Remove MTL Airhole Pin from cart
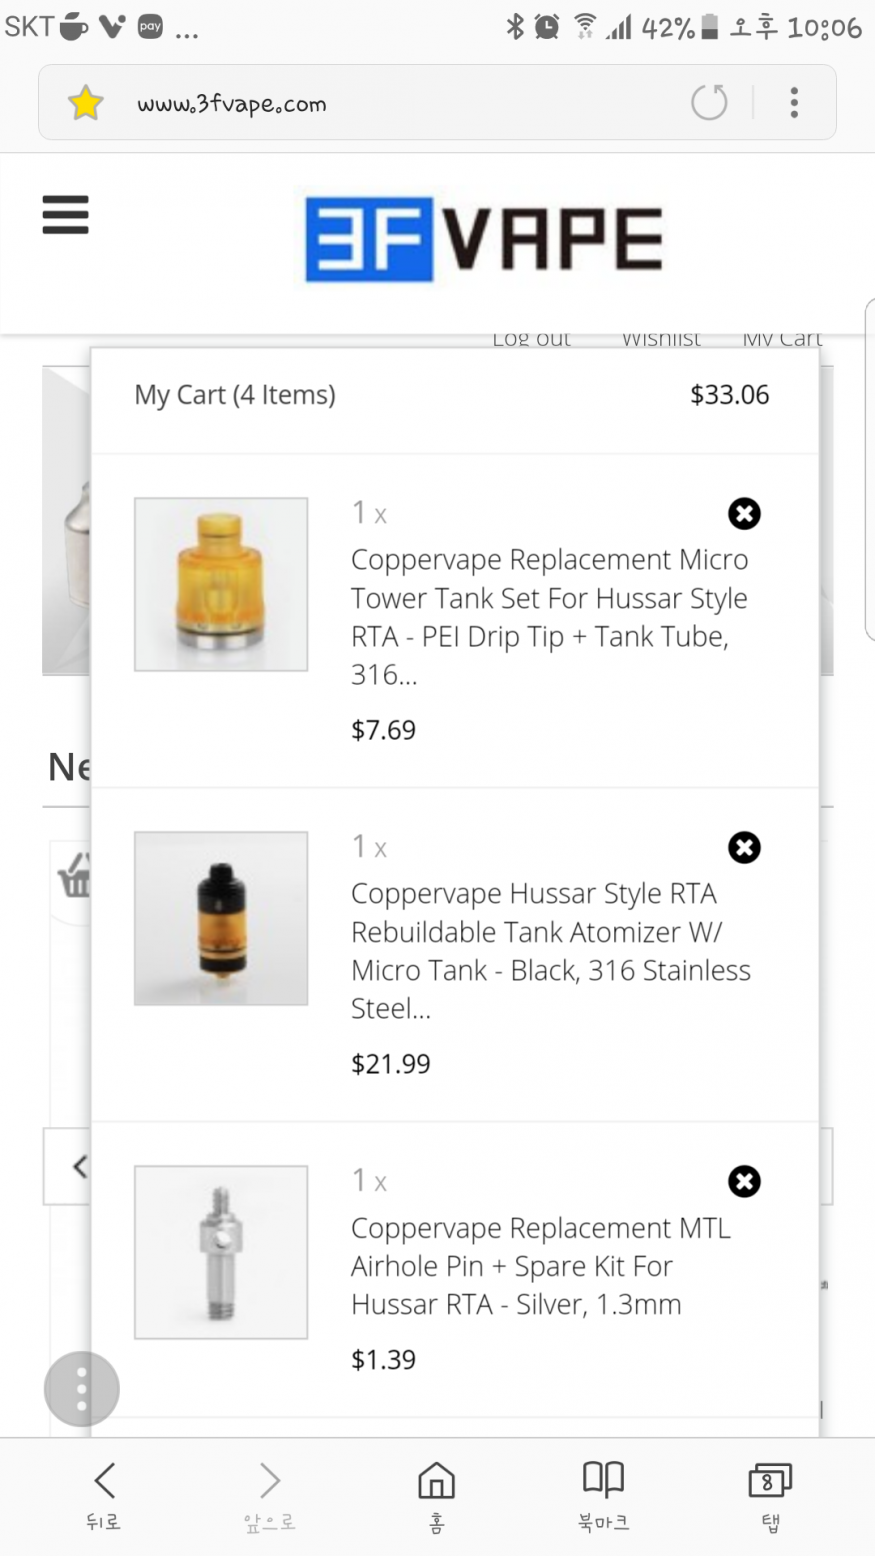 point(744,1182)
